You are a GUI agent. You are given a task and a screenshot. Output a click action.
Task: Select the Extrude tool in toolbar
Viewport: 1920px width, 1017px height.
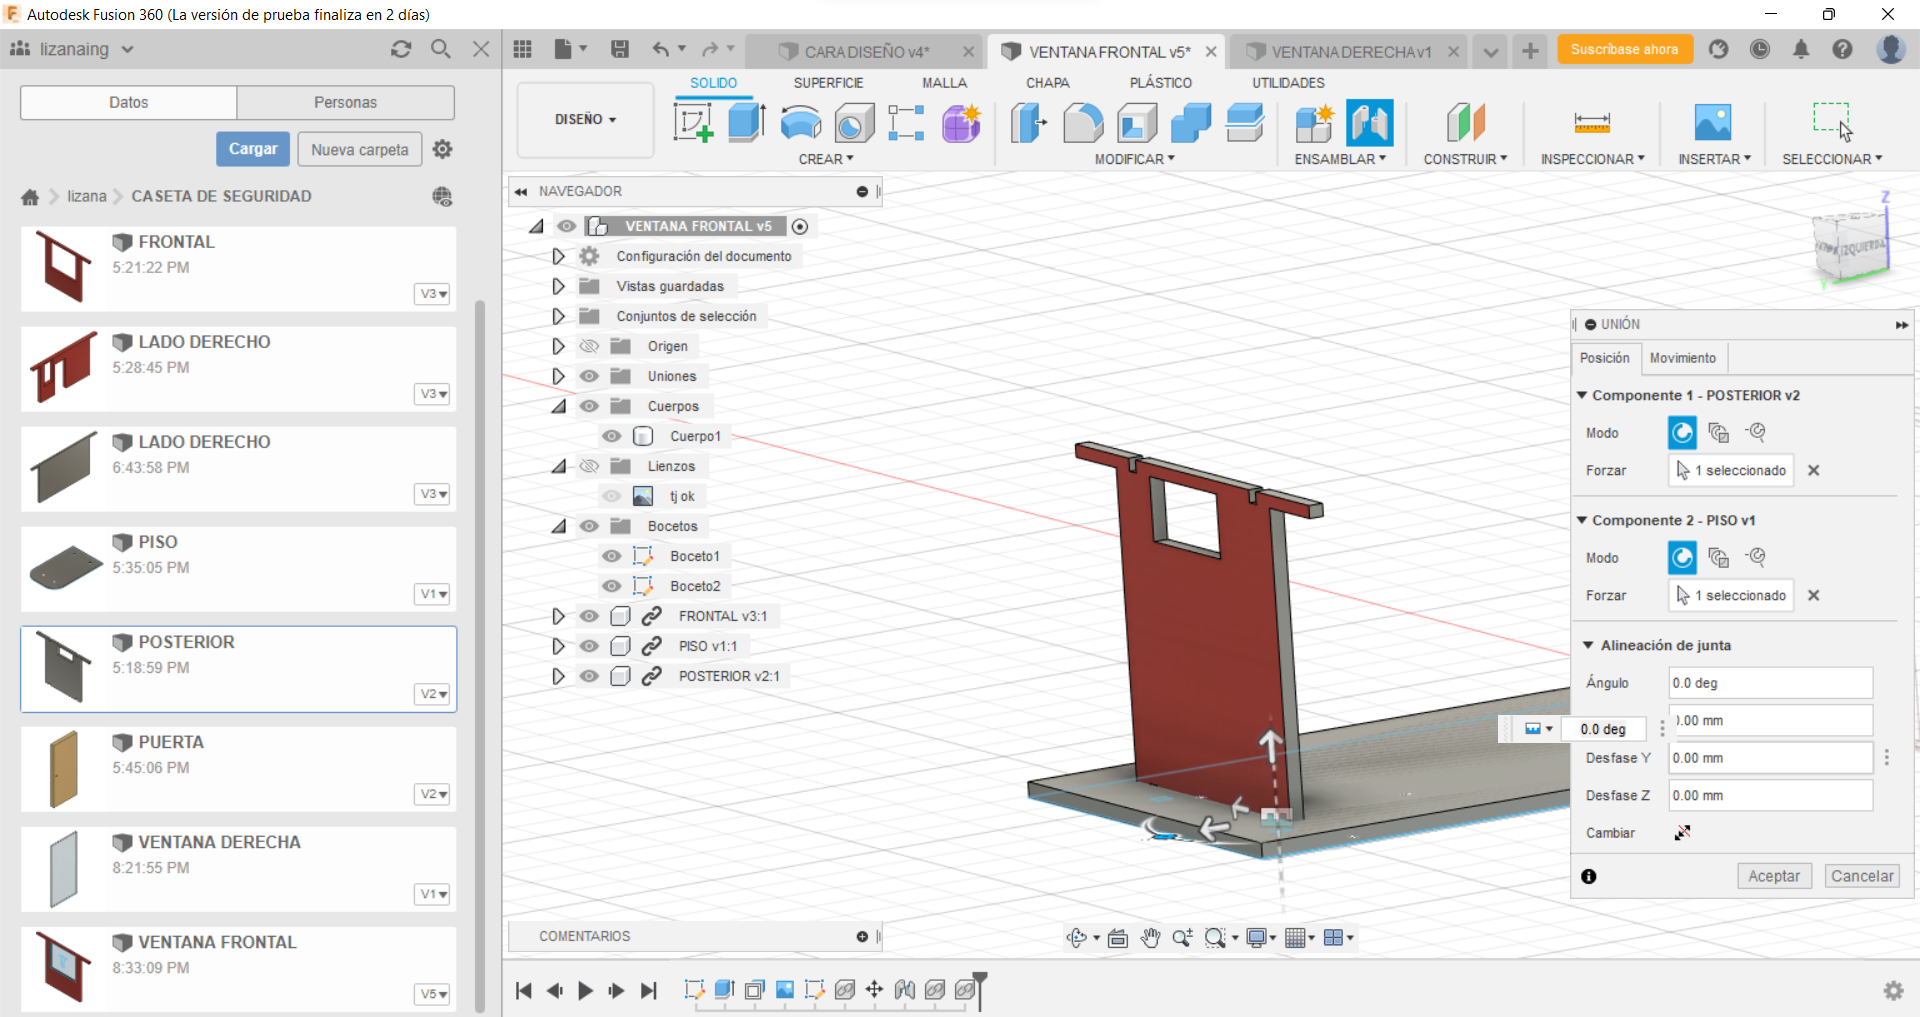[x=746, y=123]
